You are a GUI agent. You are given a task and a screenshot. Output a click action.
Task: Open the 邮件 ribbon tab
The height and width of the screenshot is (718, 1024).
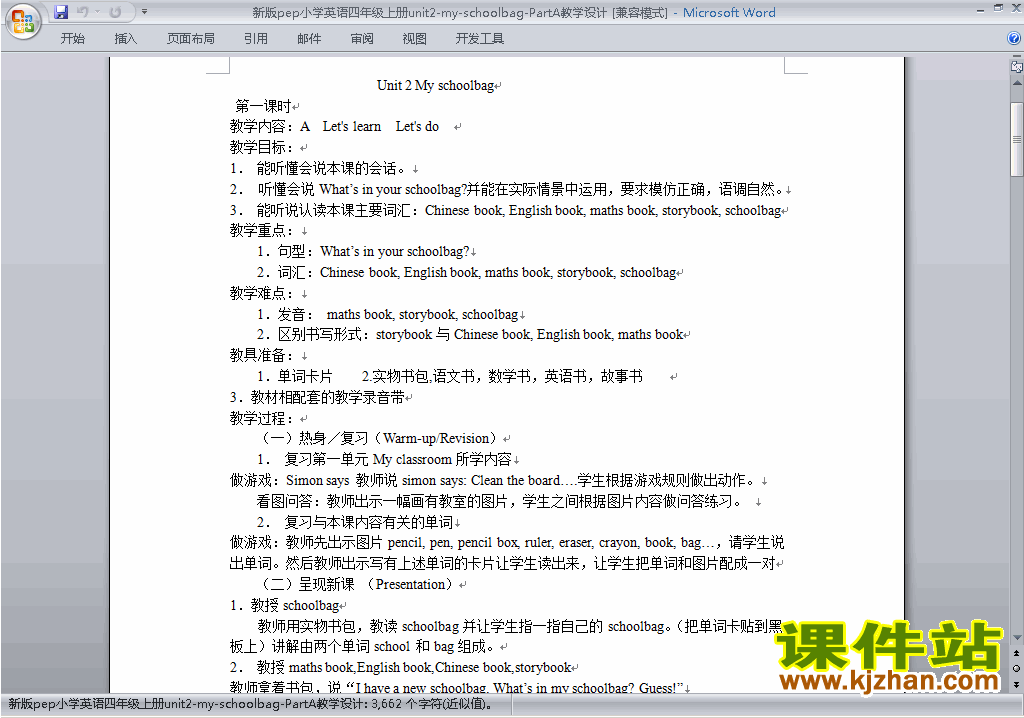(309, 39)
